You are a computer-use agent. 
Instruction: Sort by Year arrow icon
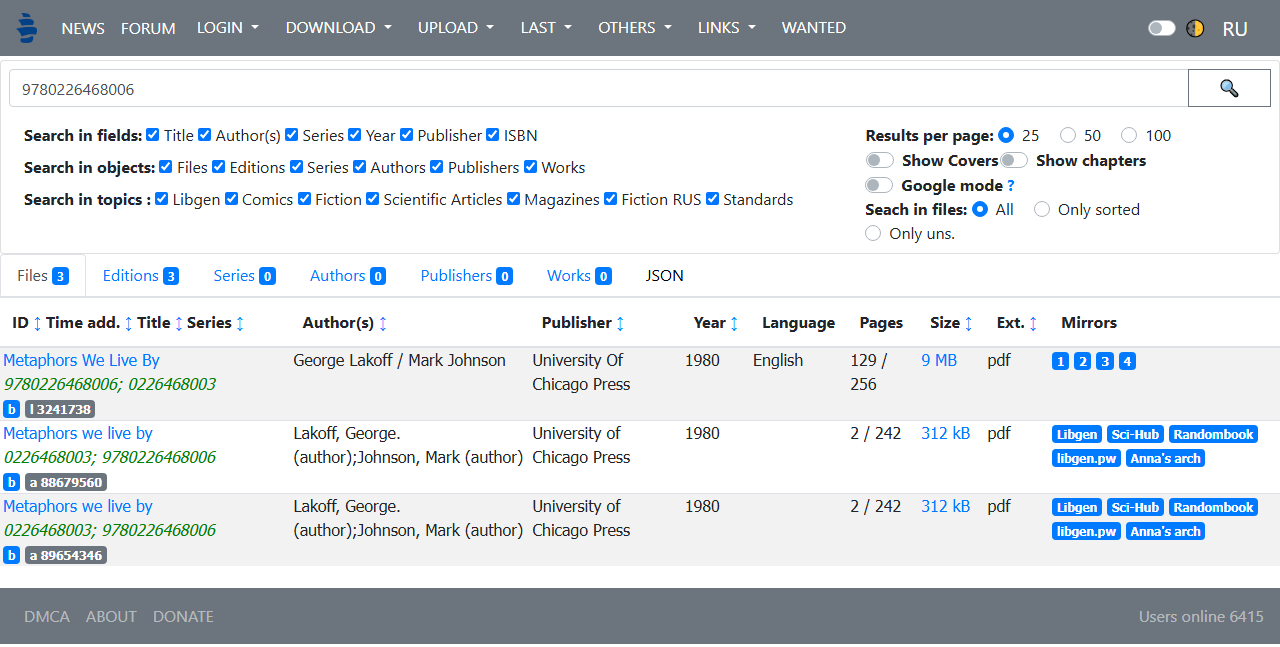tap(734, 323)
